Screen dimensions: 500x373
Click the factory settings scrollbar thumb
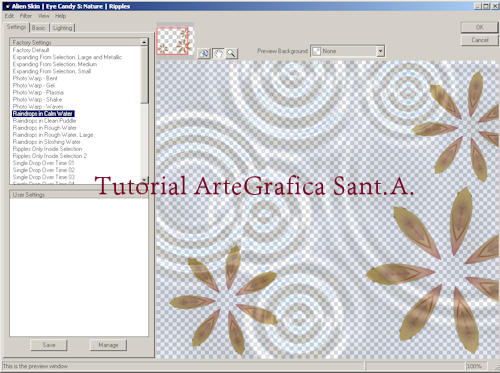tap(144, 75)
